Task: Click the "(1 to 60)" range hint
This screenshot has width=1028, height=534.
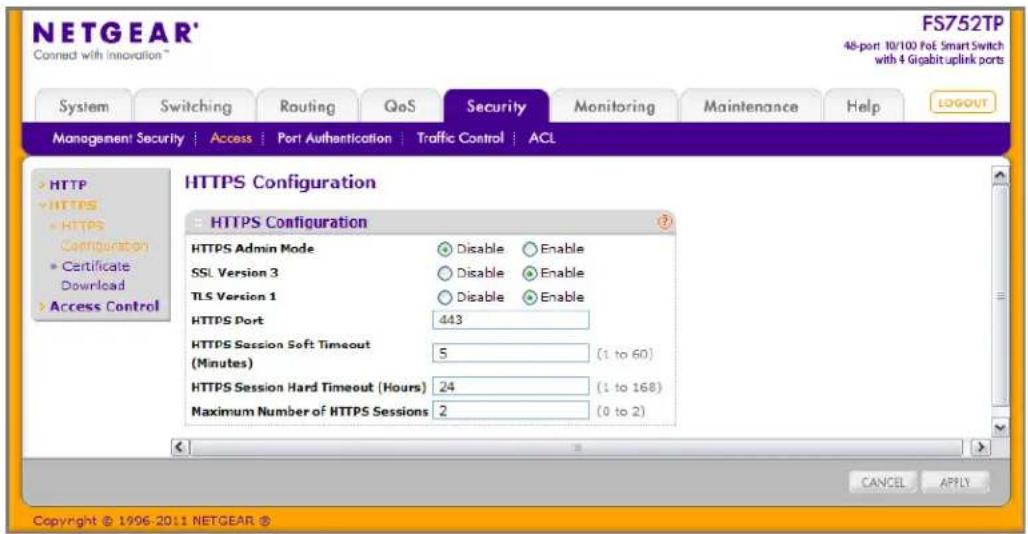Action: pos(625,354)
